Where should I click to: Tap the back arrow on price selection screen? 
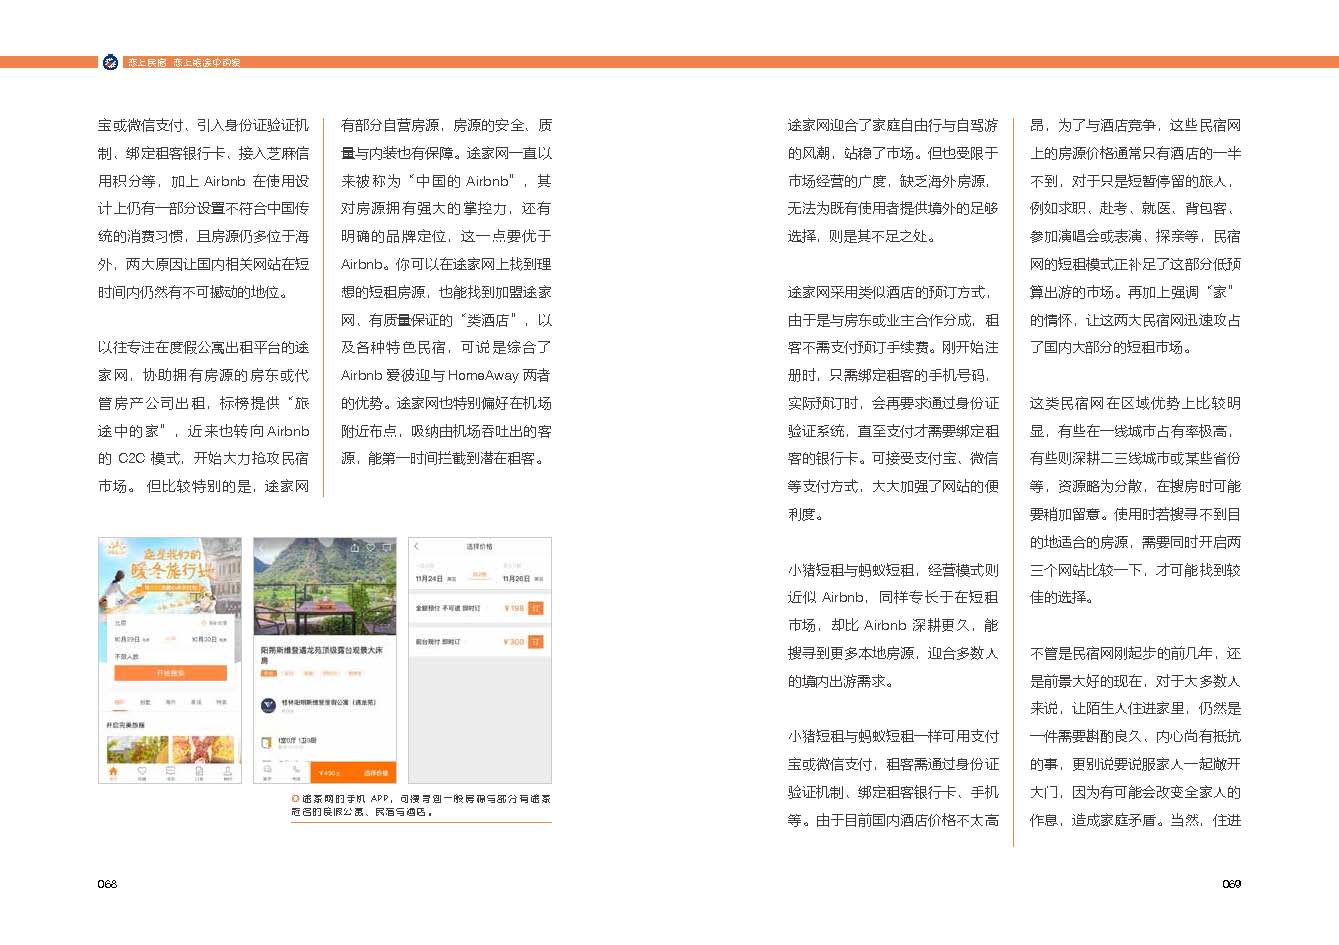click(x=417, y=547)
